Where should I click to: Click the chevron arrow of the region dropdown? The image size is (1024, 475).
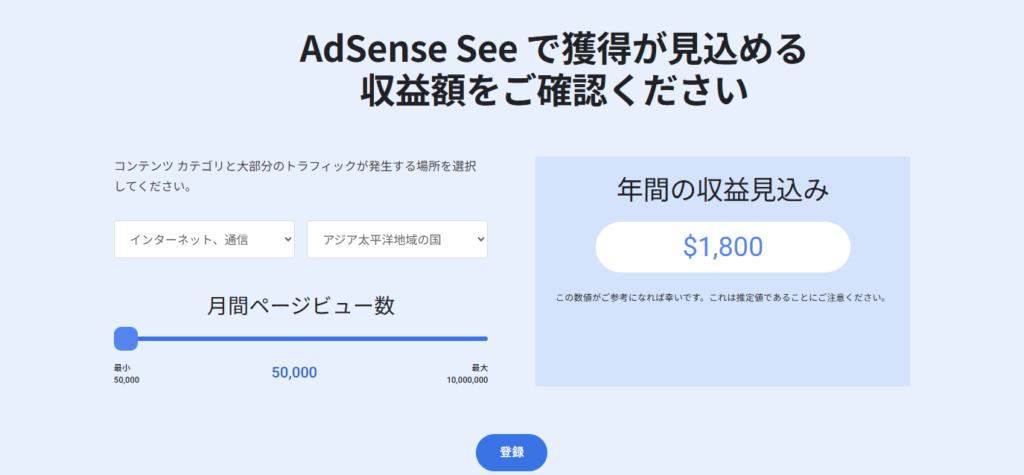click(x=480, y=240)
